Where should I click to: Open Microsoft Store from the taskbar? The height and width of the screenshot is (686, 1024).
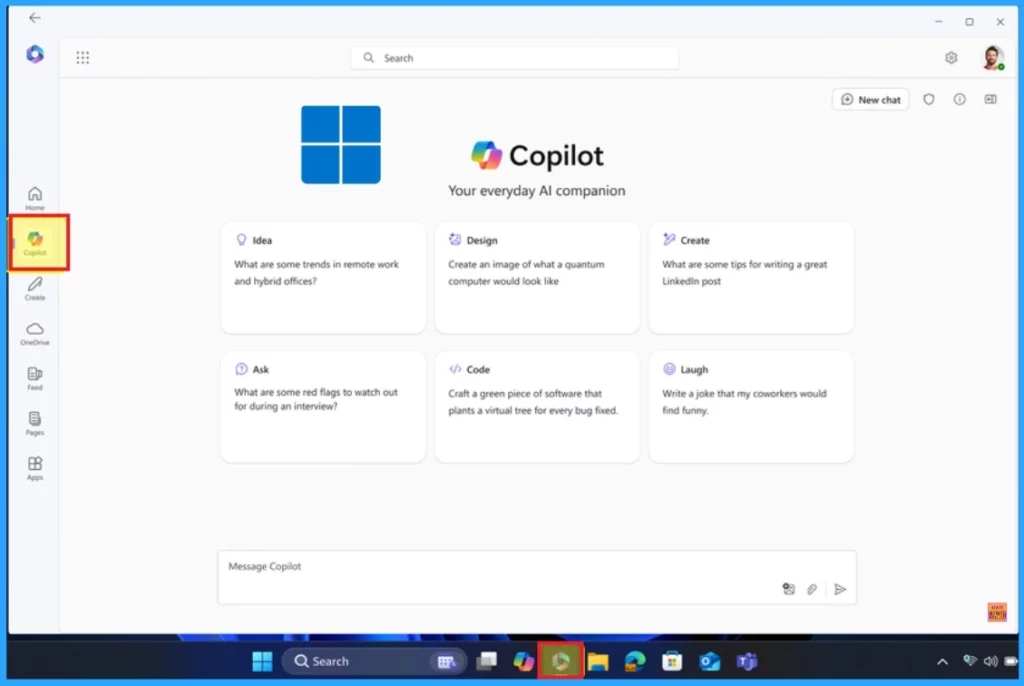(672, 662)
